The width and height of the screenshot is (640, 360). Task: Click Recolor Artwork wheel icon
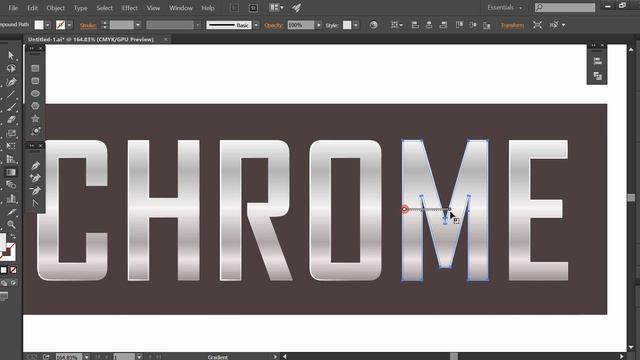[x=373, y=25]
